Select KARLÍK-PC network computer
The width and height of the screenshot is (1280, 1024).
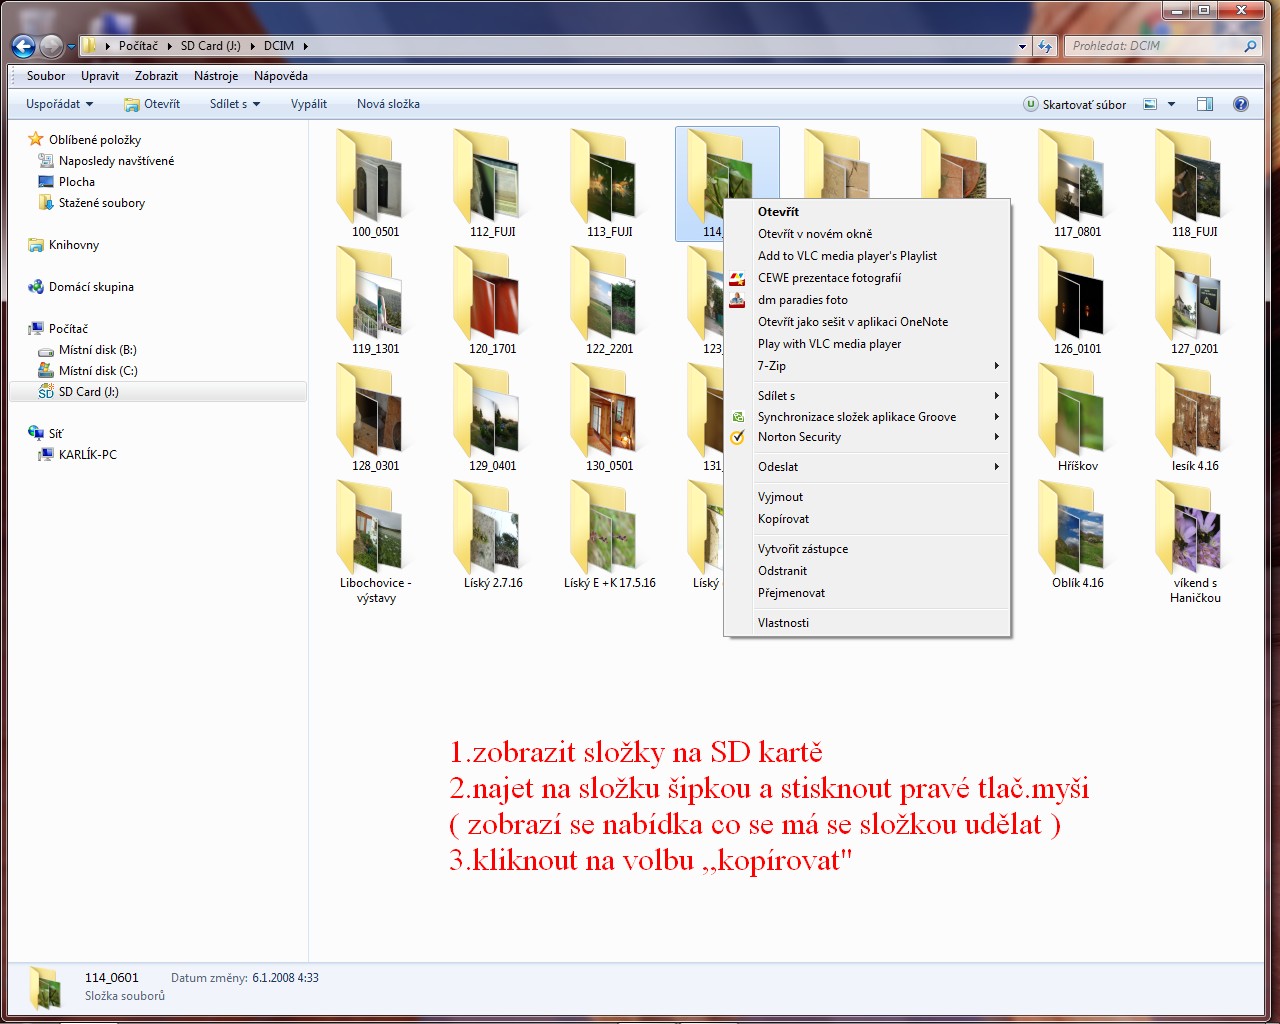[87, 455]
